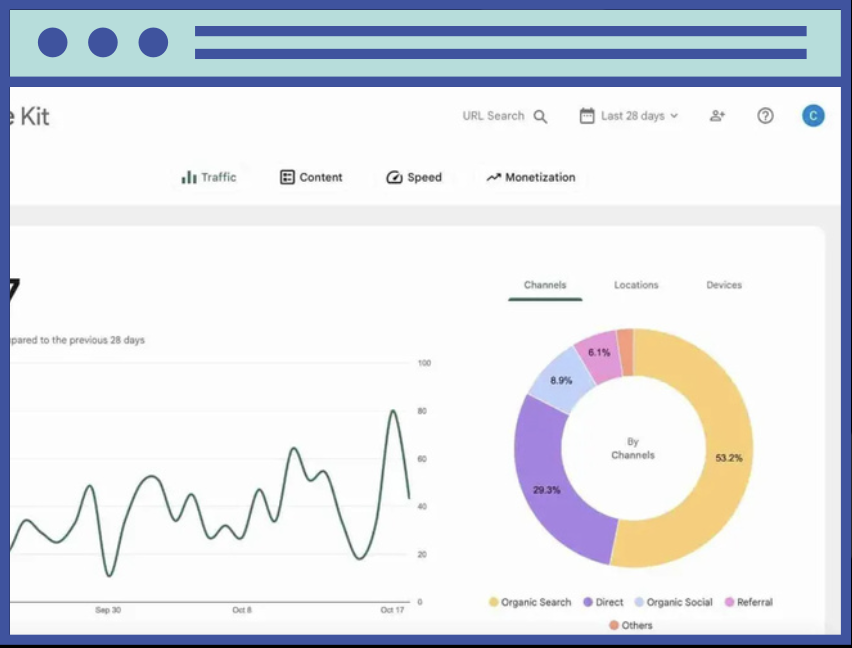
Task: Open the help question mark icon
Action: [x=765, y=116]
